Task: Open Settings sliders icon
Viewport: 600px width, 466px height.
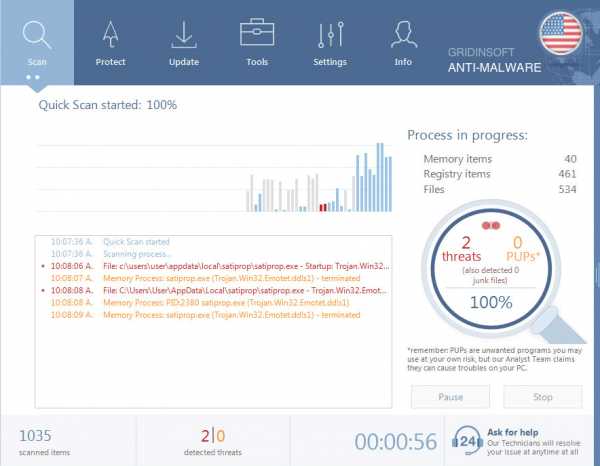Action: [331, 34]
